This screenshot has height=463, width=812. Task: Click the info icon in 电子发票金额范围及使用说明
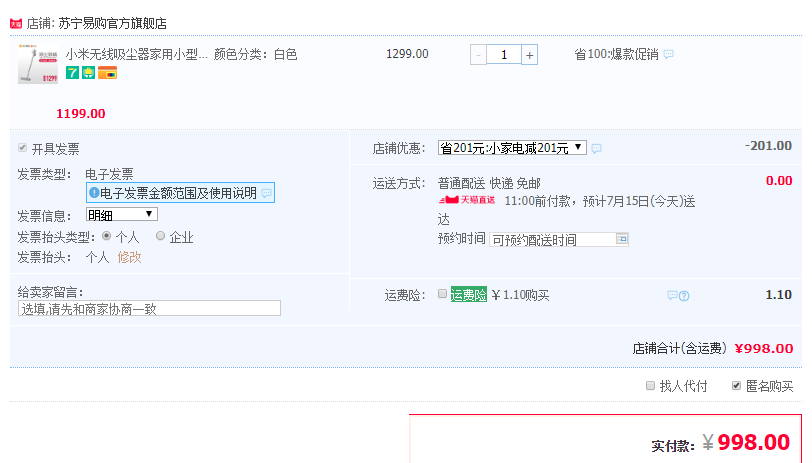(94, 193)
